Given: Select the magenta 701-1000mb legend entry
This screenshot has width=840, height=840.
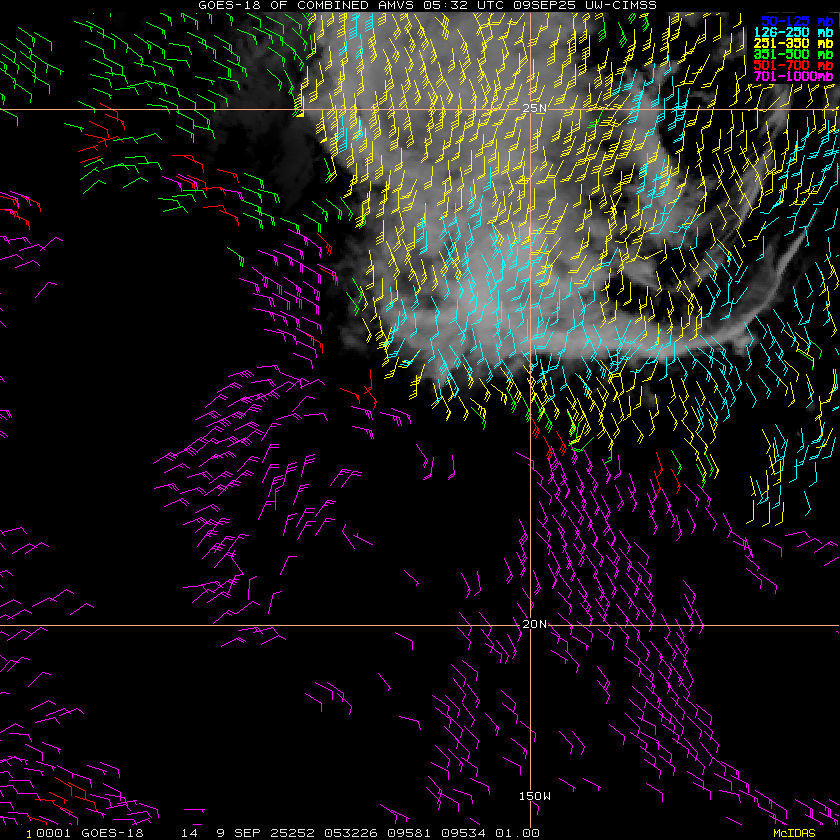Looking at the screenshot, I should pyautogui.click(x=794, y=76).
